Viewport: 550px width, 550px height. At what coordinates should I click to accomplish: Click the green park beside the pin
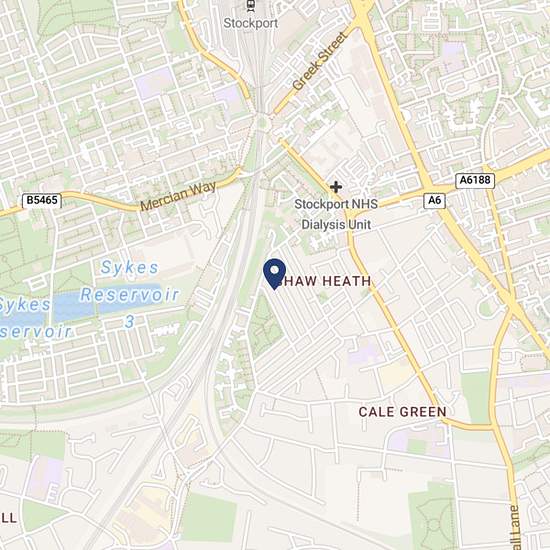[x=266, y=326]
